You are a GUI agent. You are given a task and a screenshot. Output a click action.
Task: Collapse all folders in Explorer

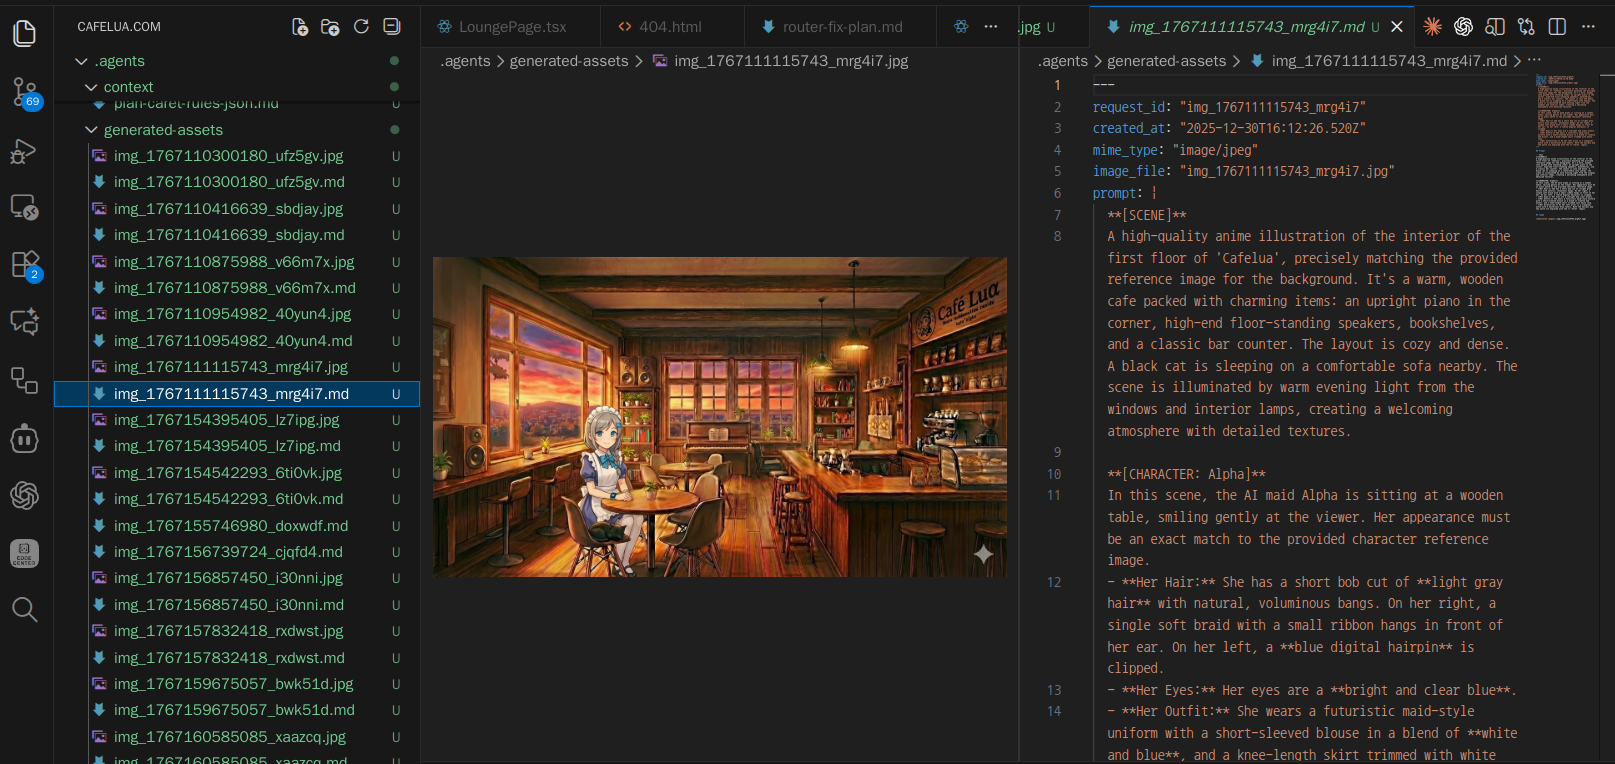click(x=392, y=27)
